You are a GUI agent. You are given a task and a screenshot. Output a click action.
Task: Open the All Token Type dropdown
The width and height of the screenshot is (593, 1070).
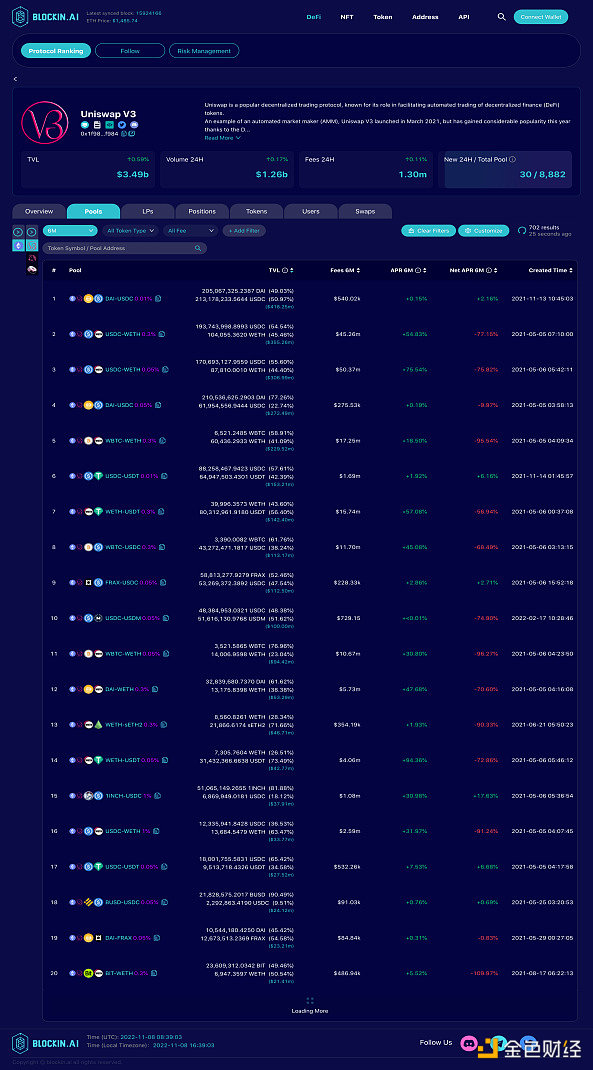(131, 231)
